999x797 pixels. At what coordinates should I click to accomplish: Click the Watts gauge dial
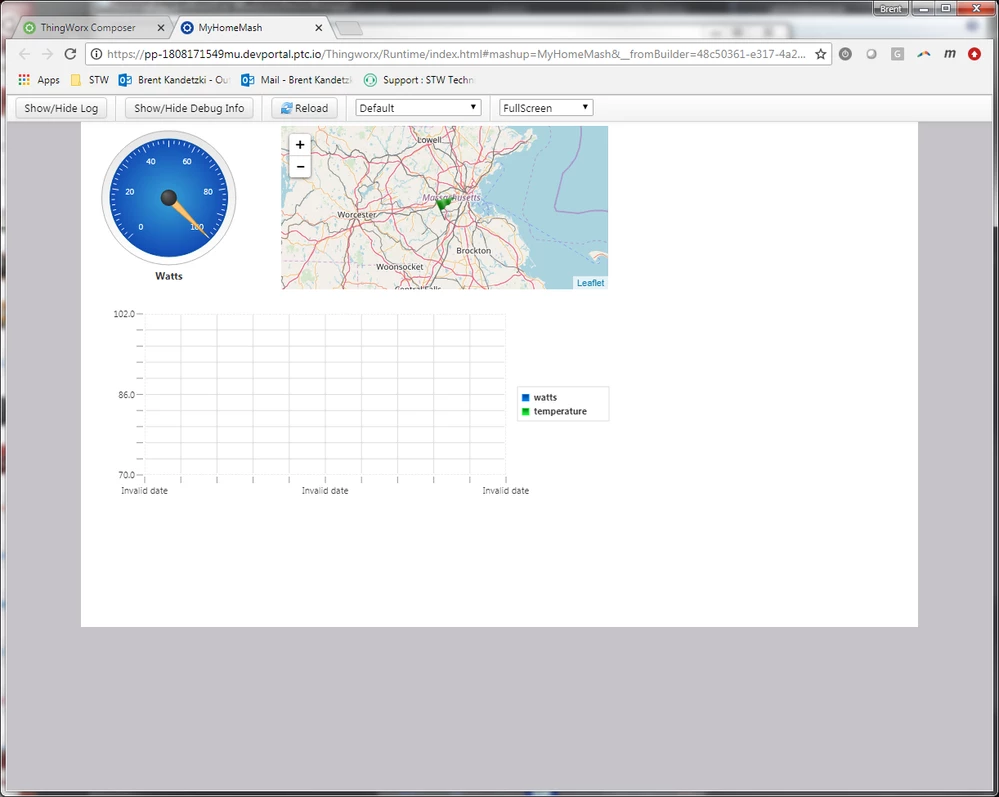point(169,197)
